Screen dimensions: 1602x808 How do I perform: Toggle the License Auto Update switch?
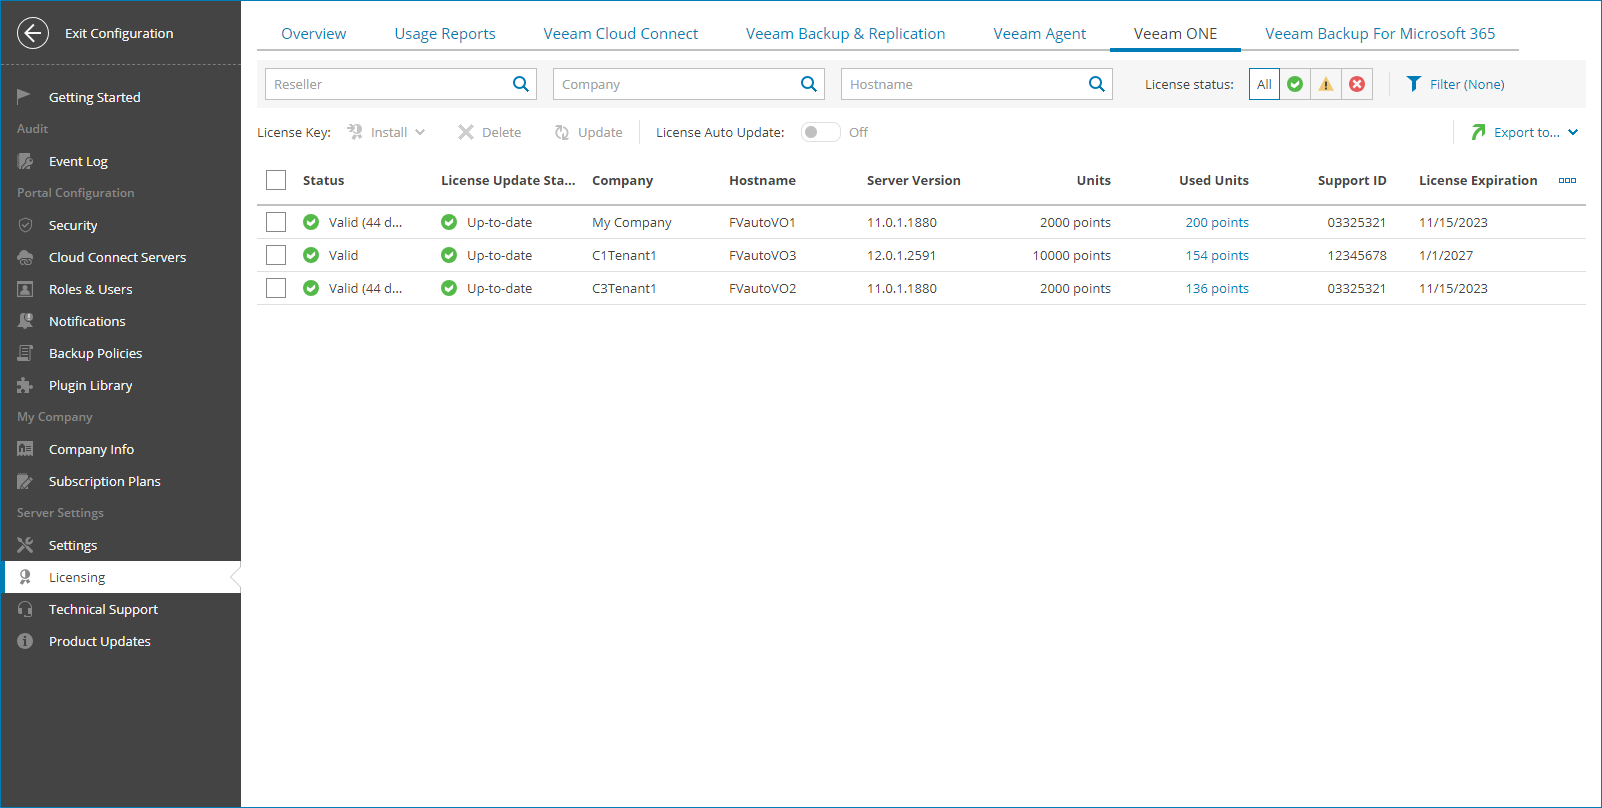(x=820, y=132)
